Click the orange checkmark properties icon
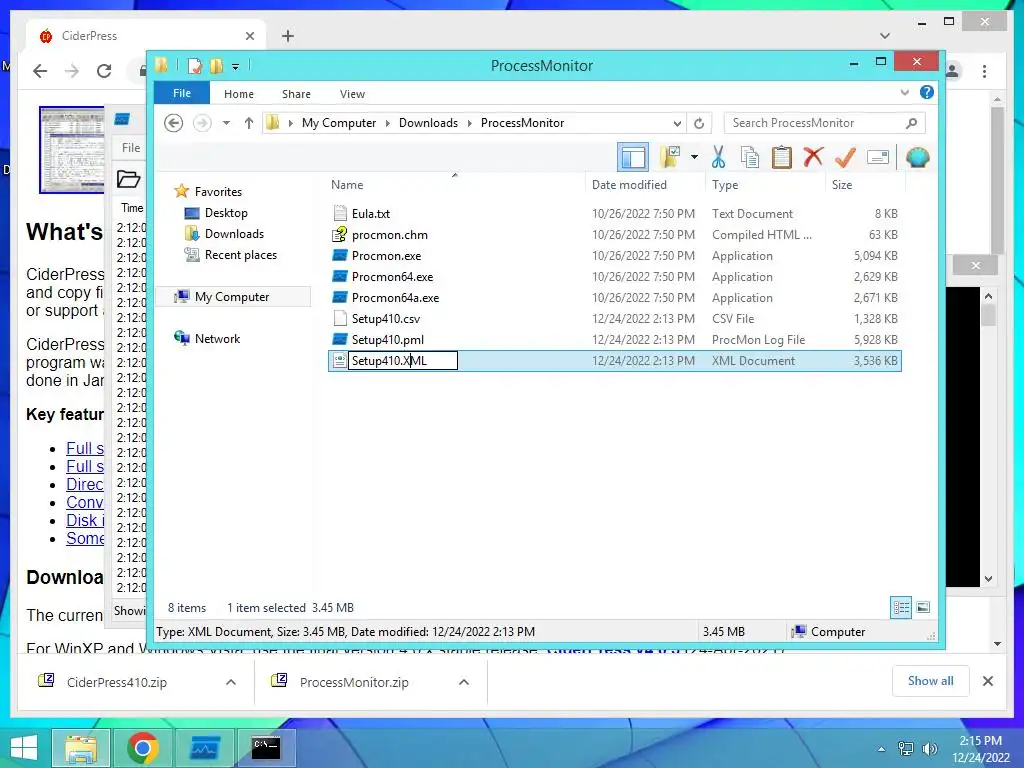 point(845,157)
